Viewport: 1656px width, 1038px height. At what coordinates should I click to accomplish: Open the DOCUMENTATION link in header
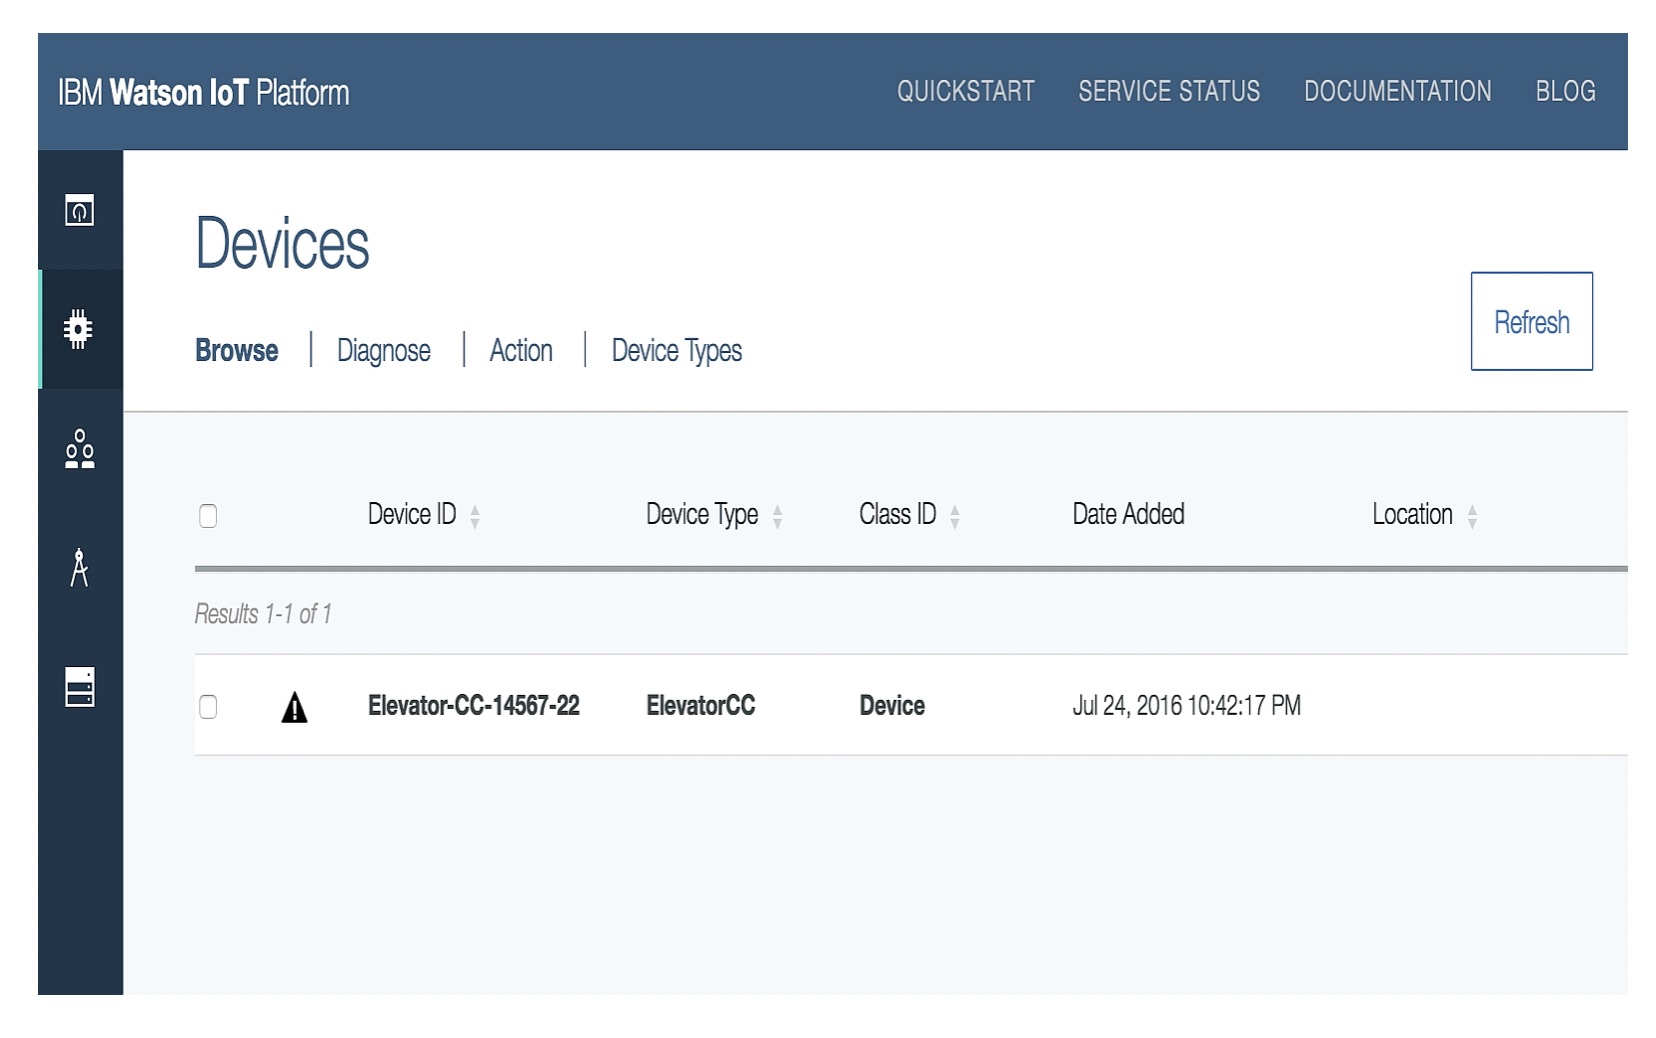tap(1397, 92)
